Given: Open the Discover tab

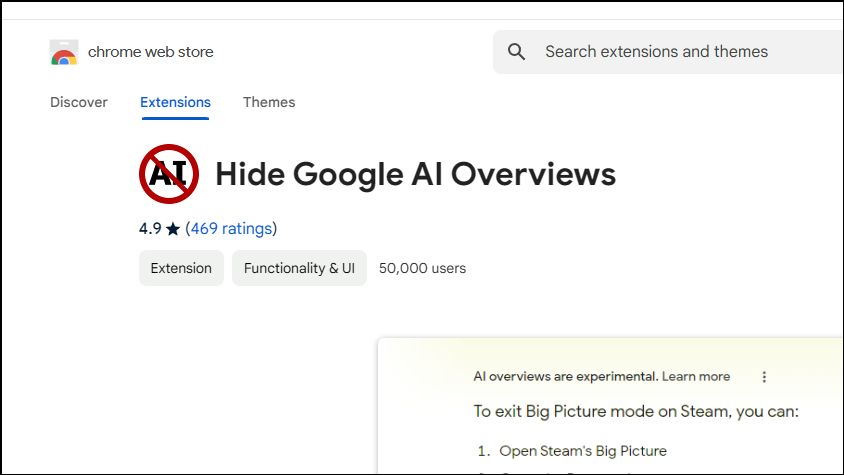Looking at the screenshot, I should [79, 102].
